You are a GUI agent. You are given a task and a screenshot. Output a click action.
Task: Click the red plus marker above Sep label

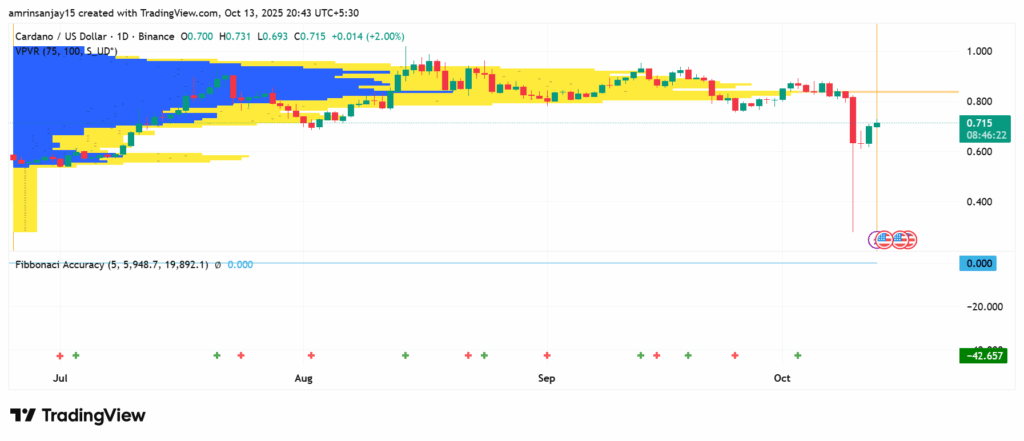[546, 355]
